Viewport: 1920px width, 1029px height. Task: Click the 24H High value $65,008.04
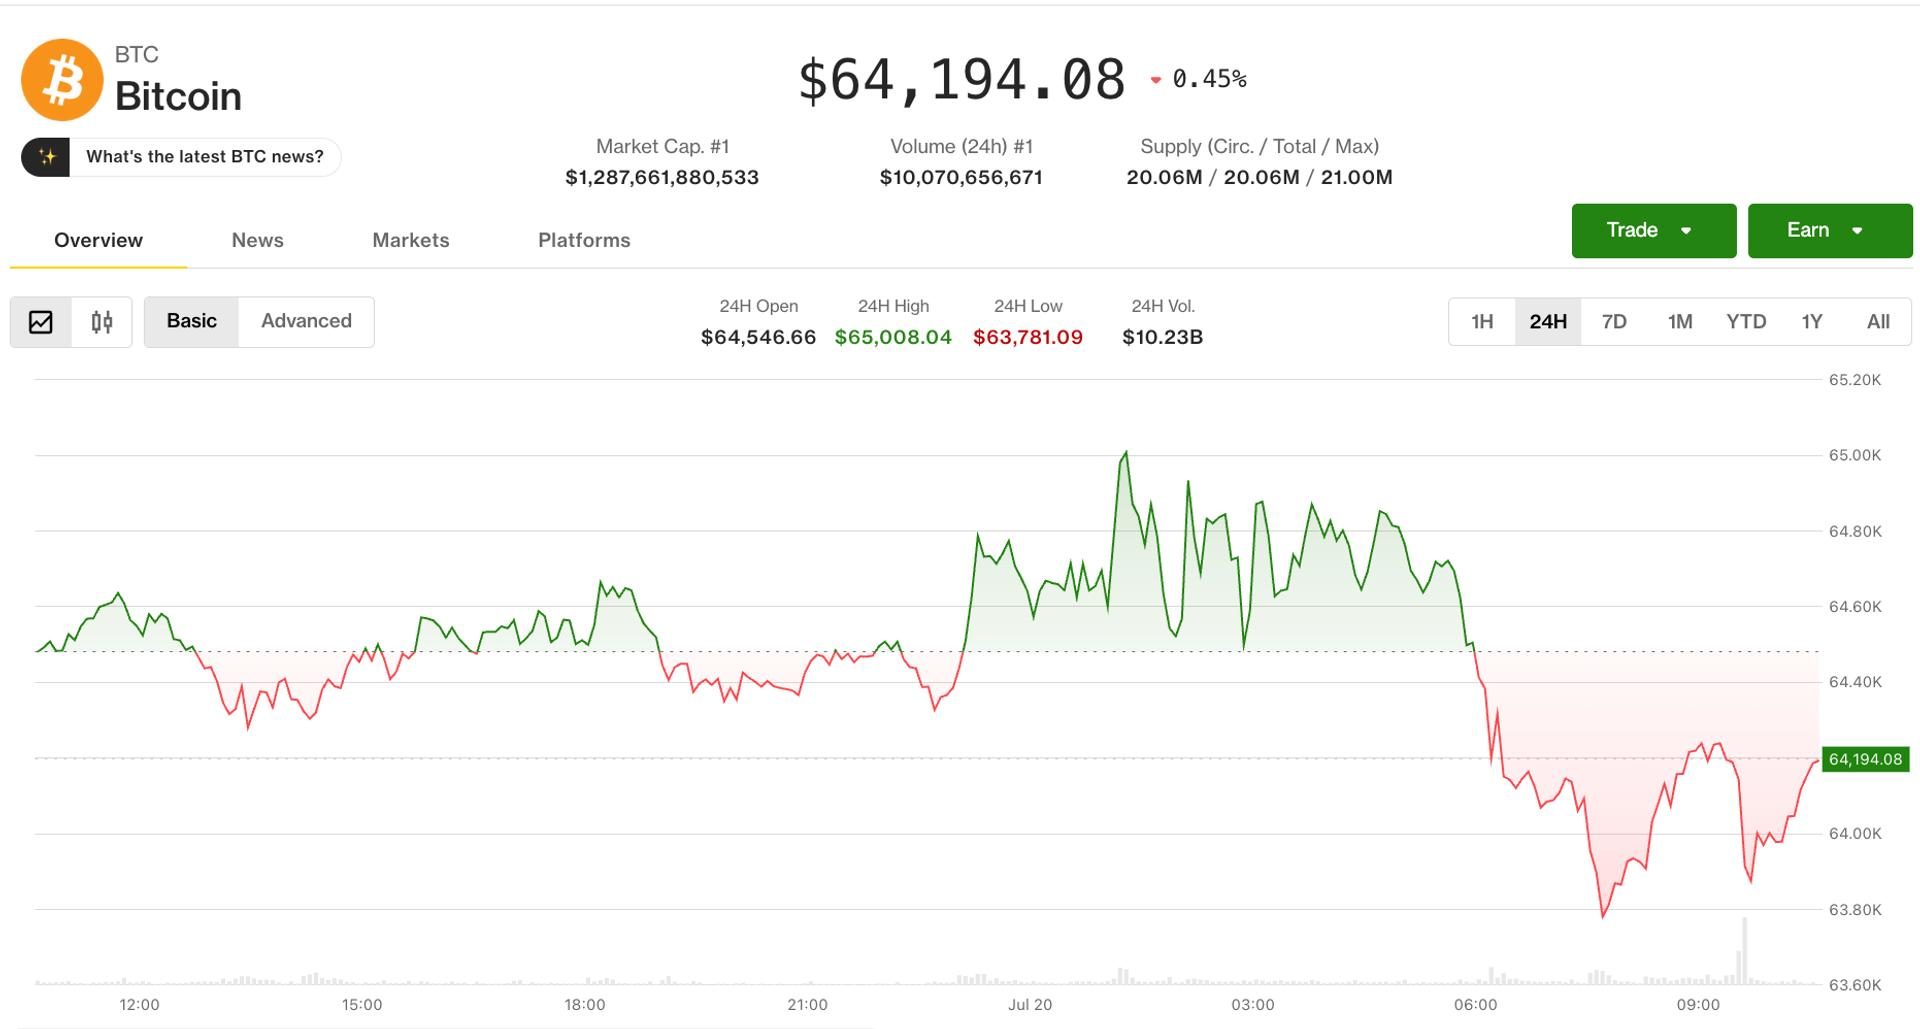pyautogui.click(x=893, y=337)
